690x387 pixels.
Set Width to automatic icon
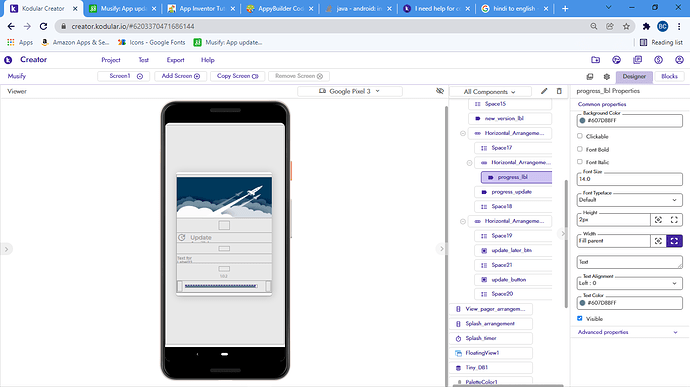658,241
